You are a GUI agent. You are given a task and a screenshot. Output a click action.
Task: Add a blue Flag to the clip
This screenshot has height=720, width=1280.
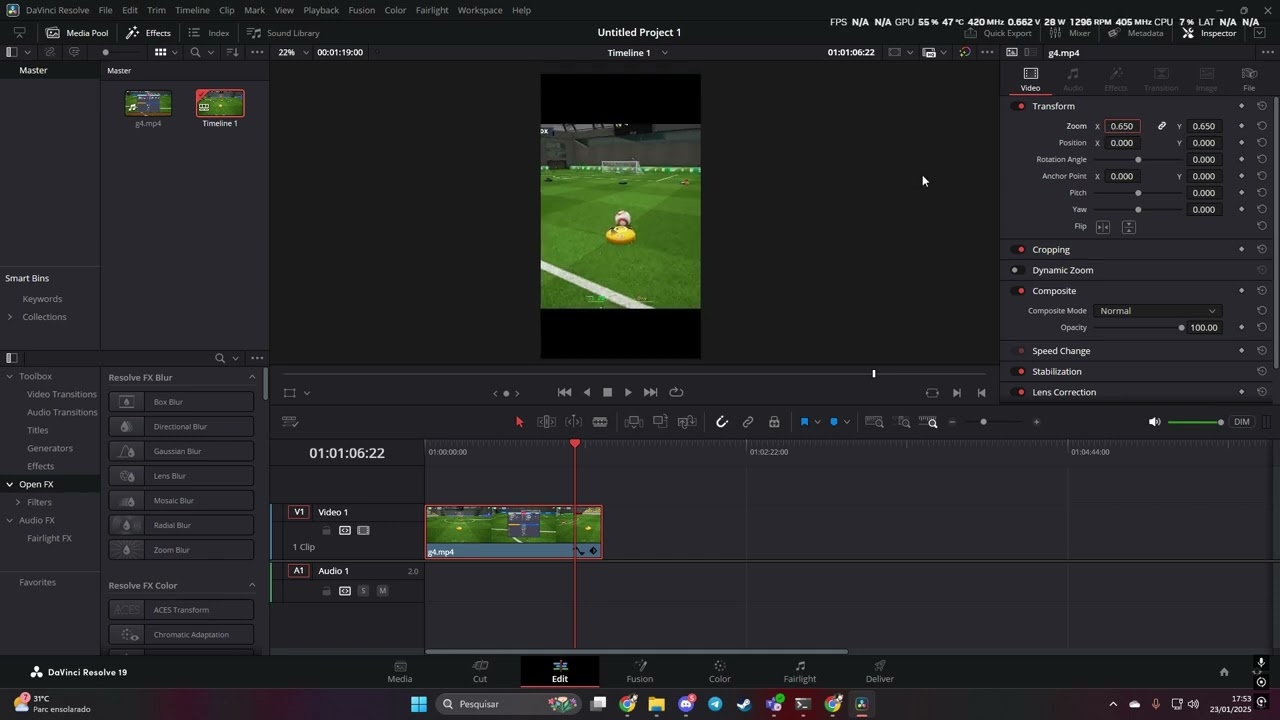pos(804,422)
